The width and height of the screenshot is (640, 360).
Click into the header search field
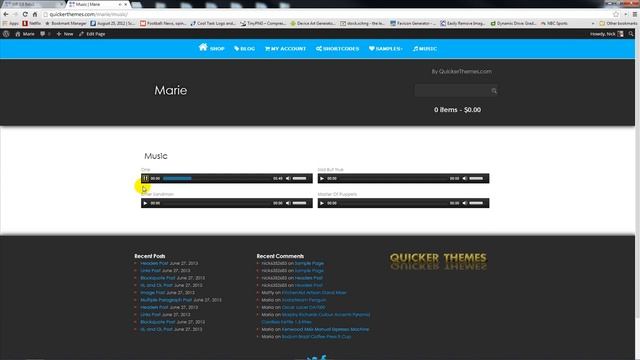point(452,91)
